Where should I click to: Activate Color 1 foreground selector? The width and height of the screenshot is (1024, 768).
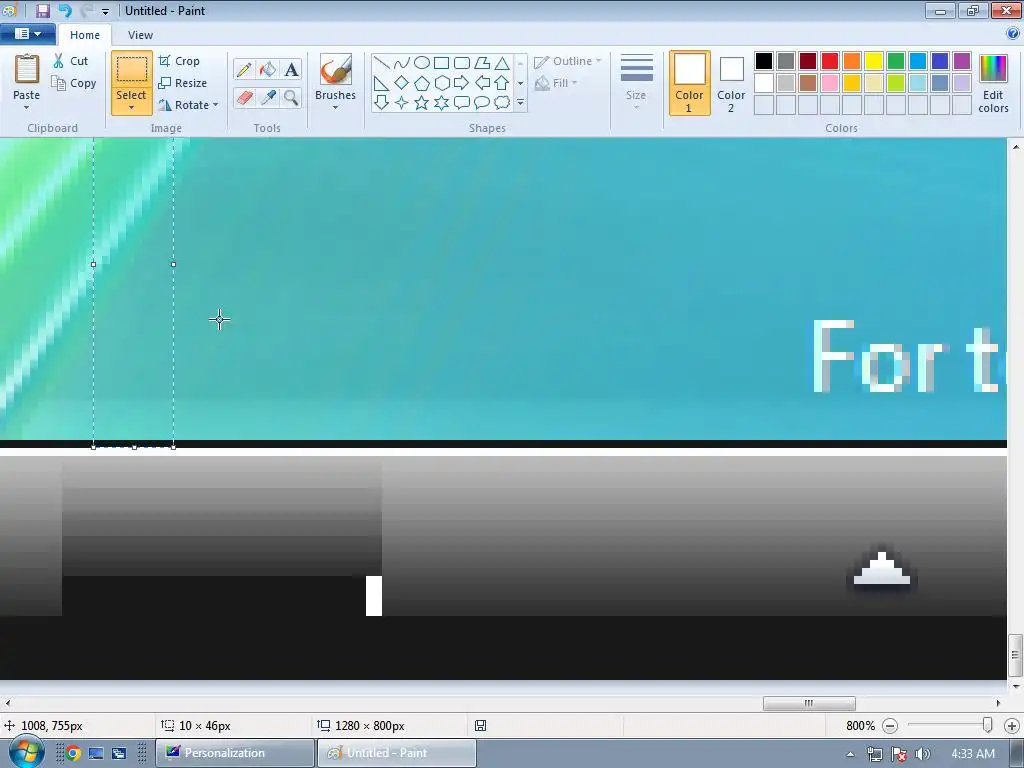(x=689, y=83)
